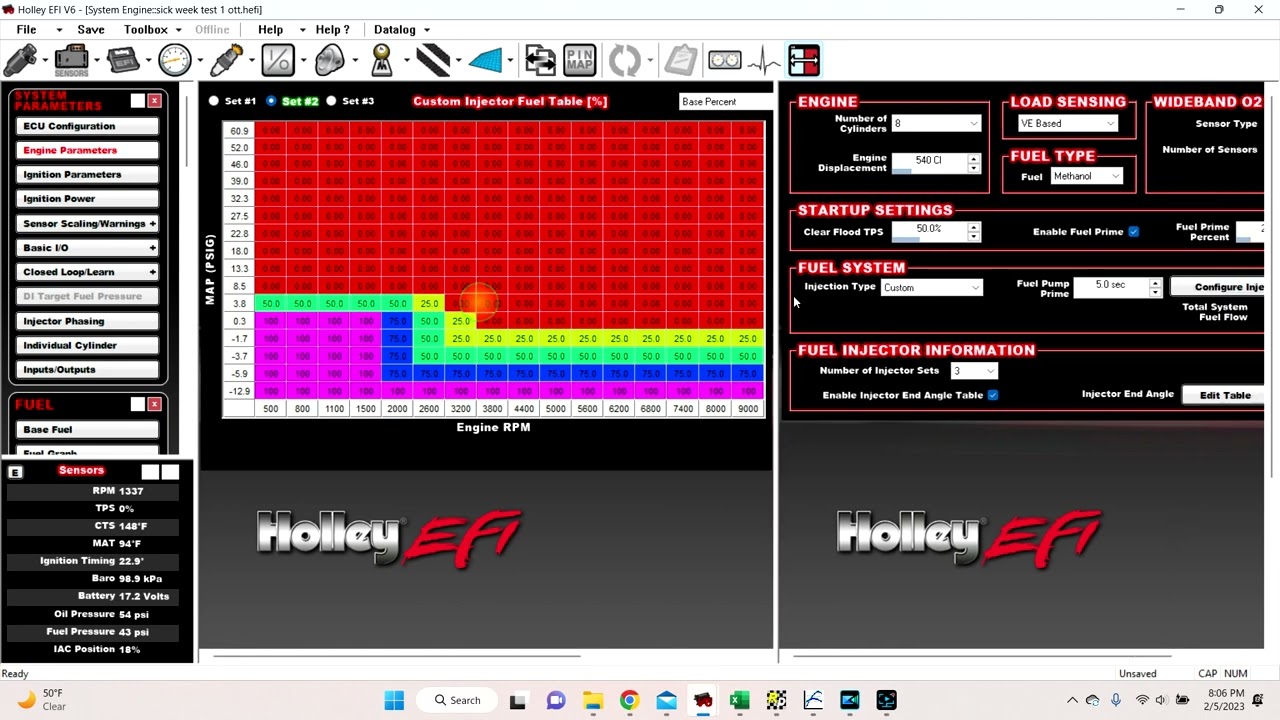Screen dimensions: 1280x720
Task: Open the transmission shifter icon
Action: pos(382,60)
